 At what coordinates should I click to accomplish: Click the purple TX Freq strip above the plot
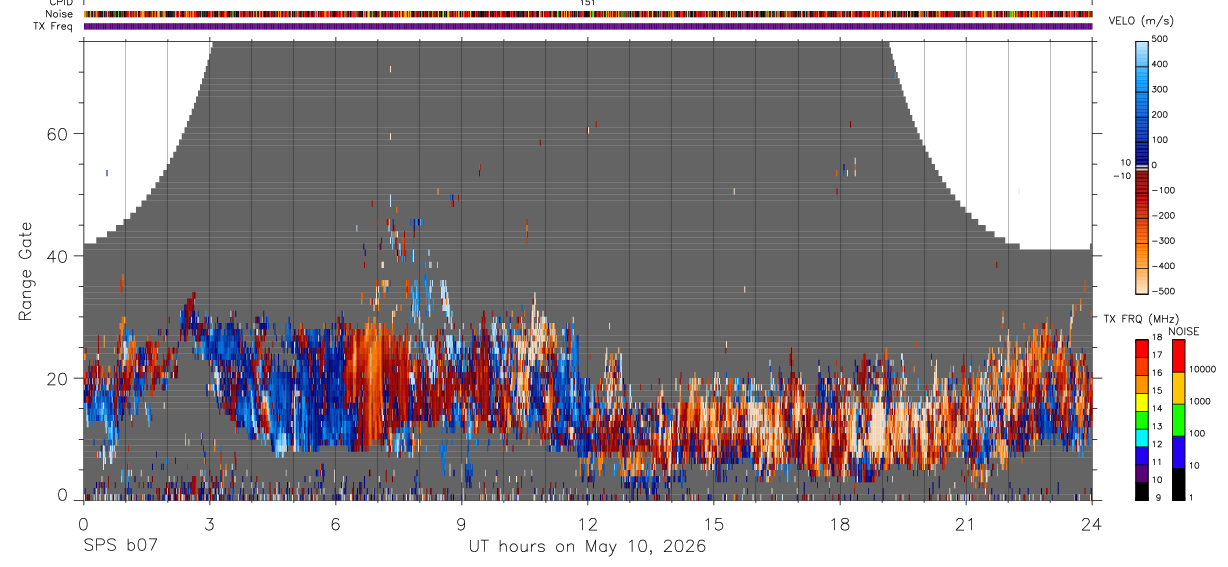point(588,26)
